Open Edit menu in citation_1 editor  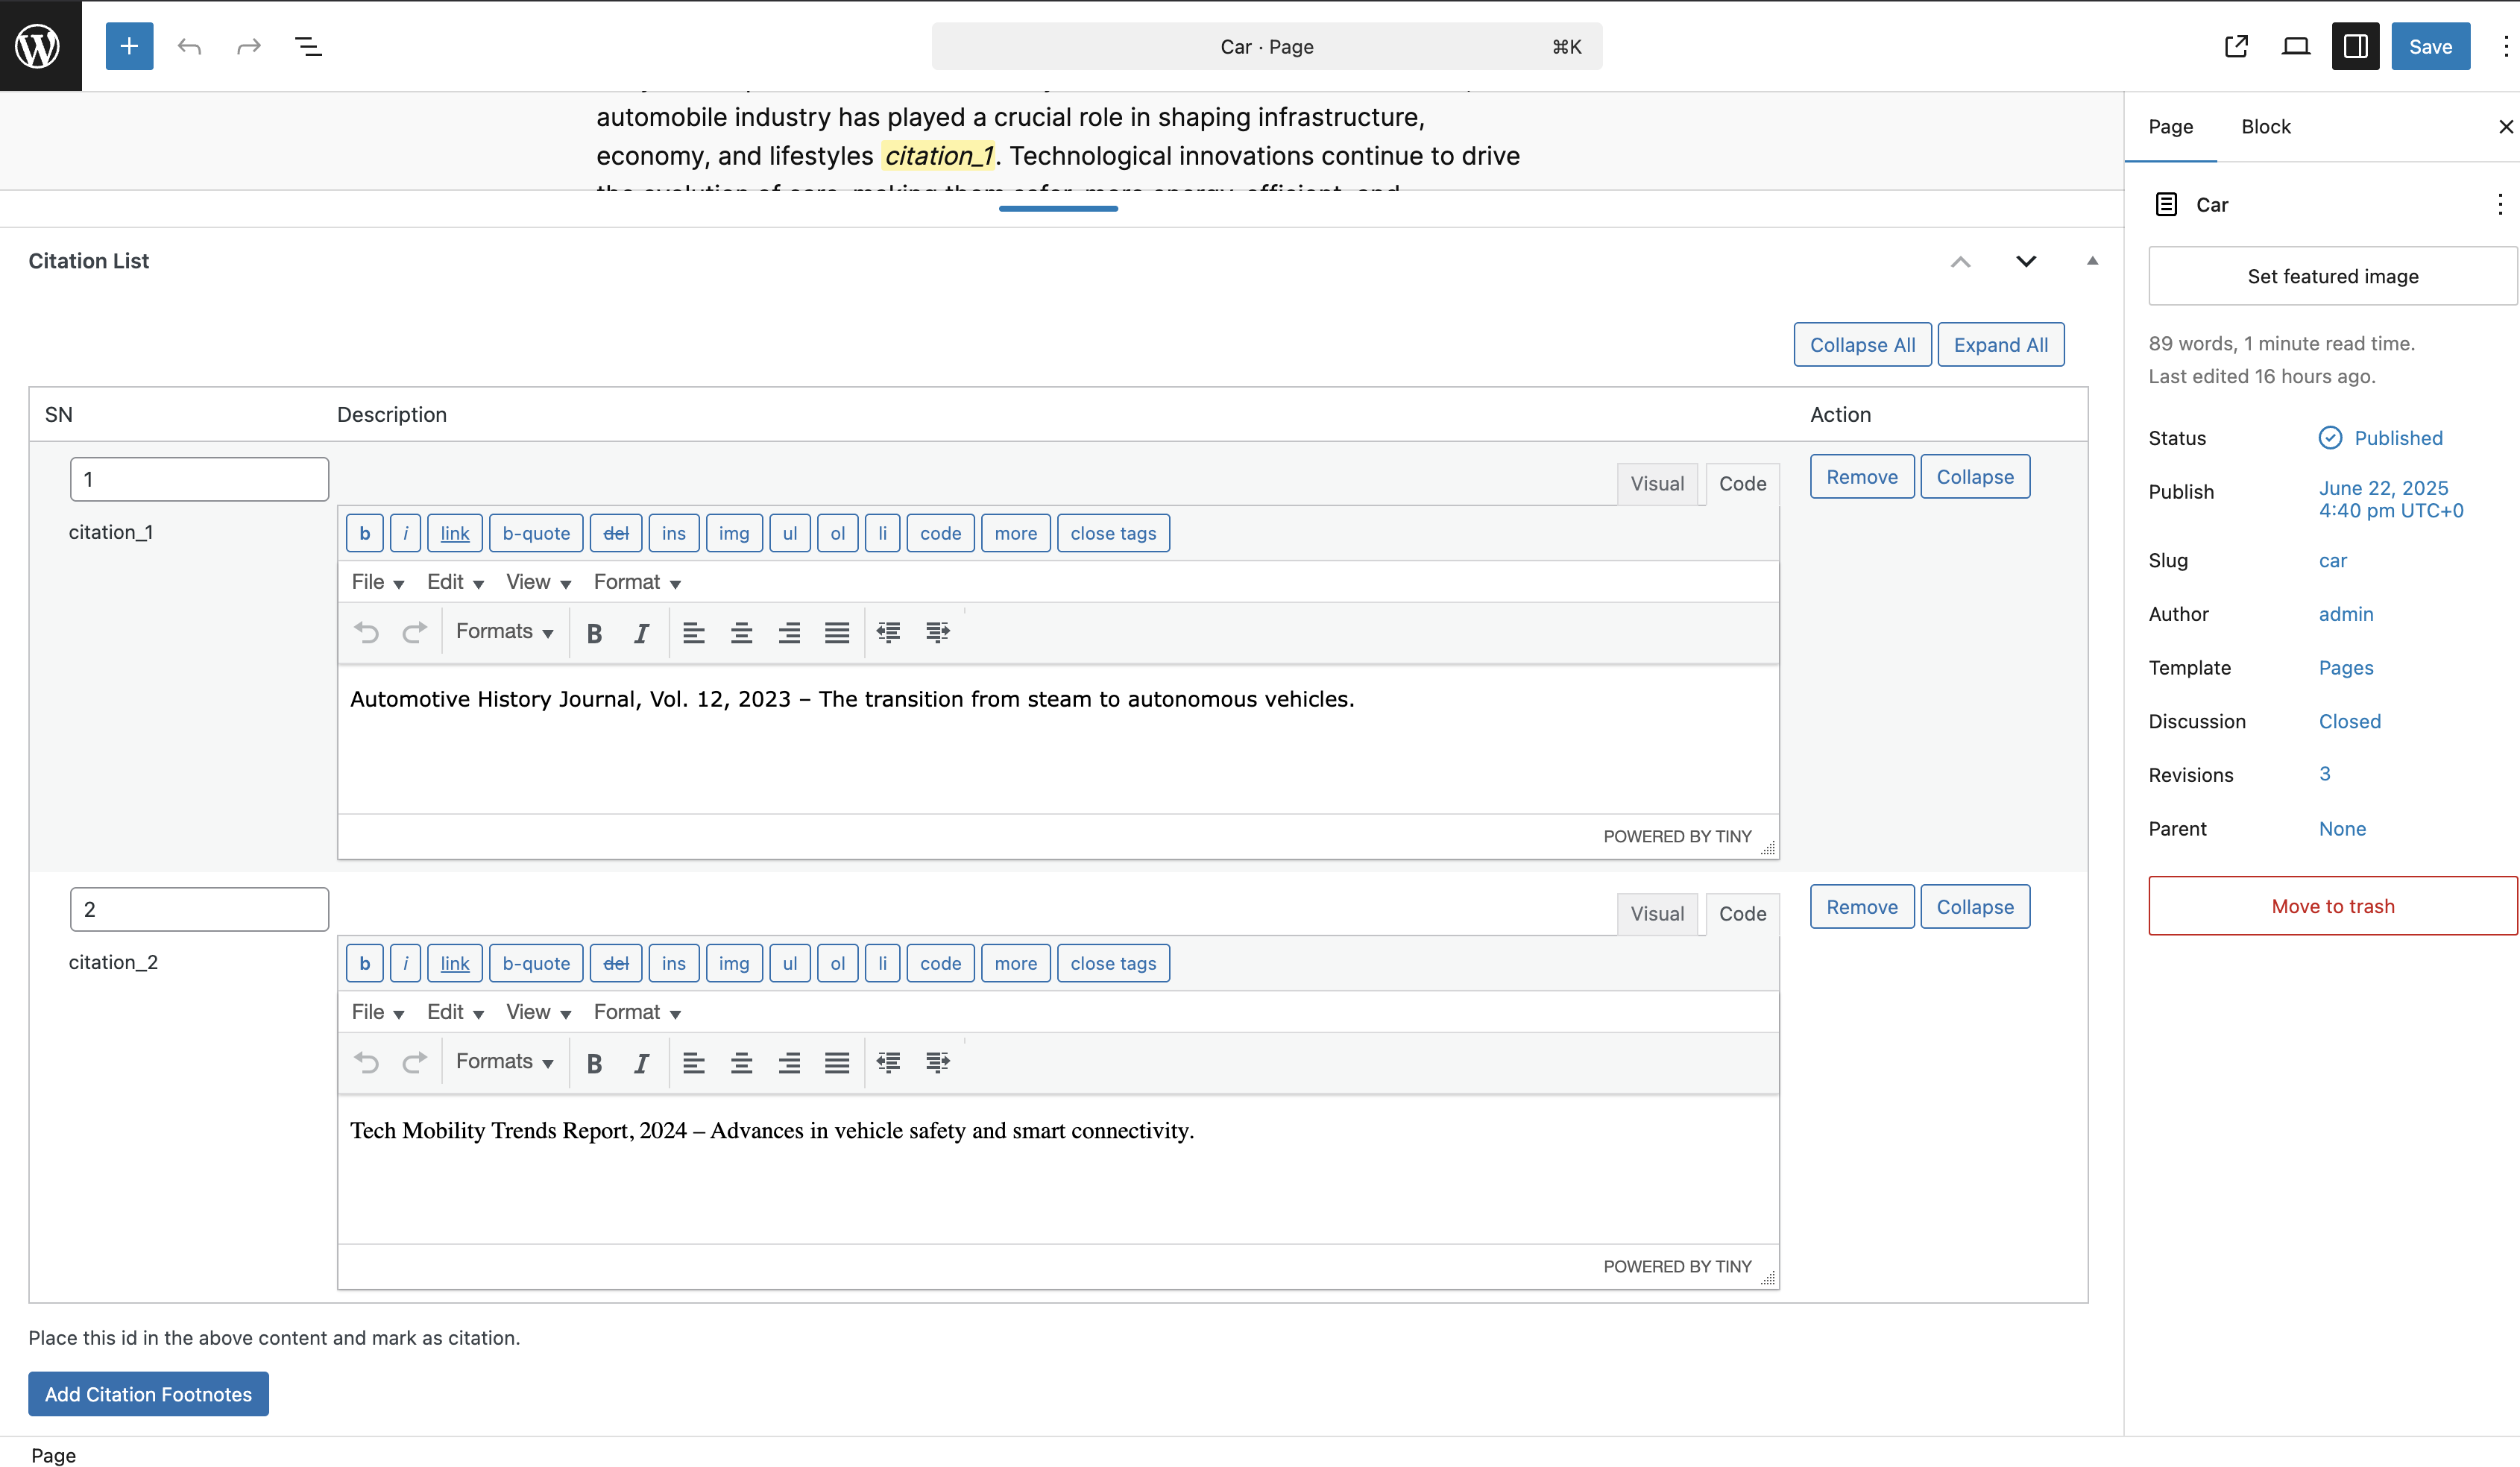click(455, 582)
